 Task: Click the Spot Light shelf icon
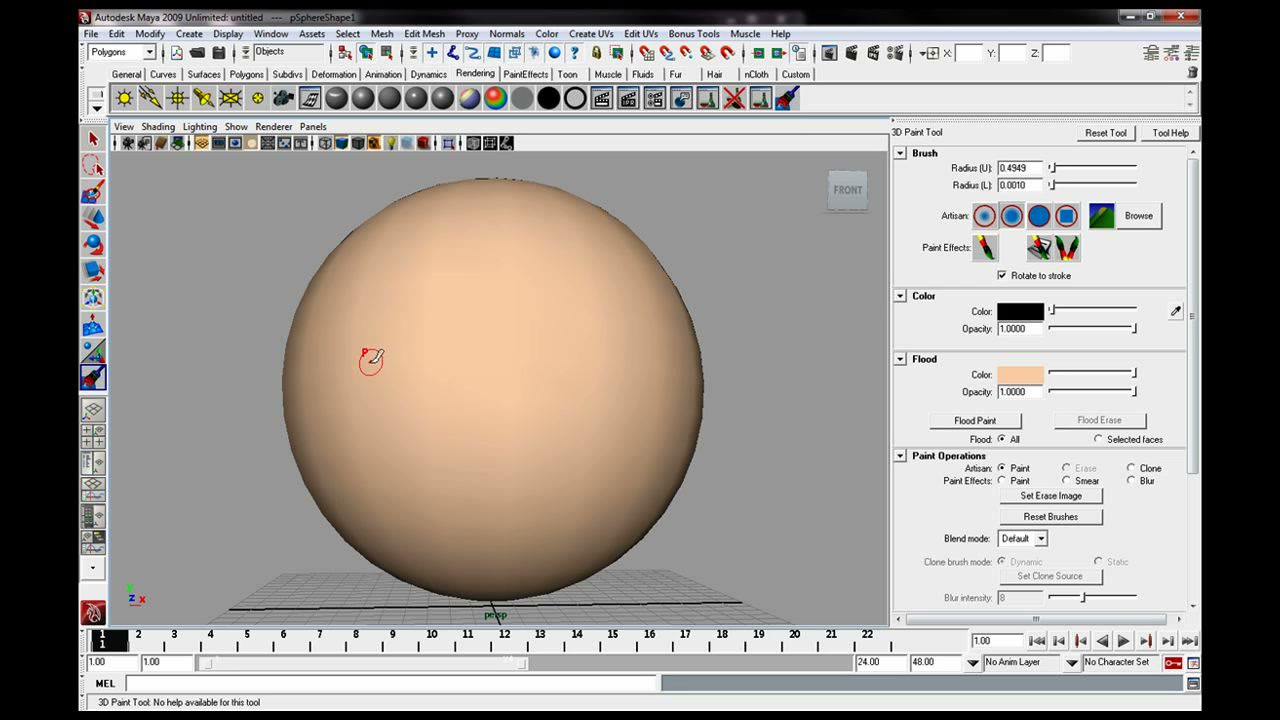click(x=204, y=98)
